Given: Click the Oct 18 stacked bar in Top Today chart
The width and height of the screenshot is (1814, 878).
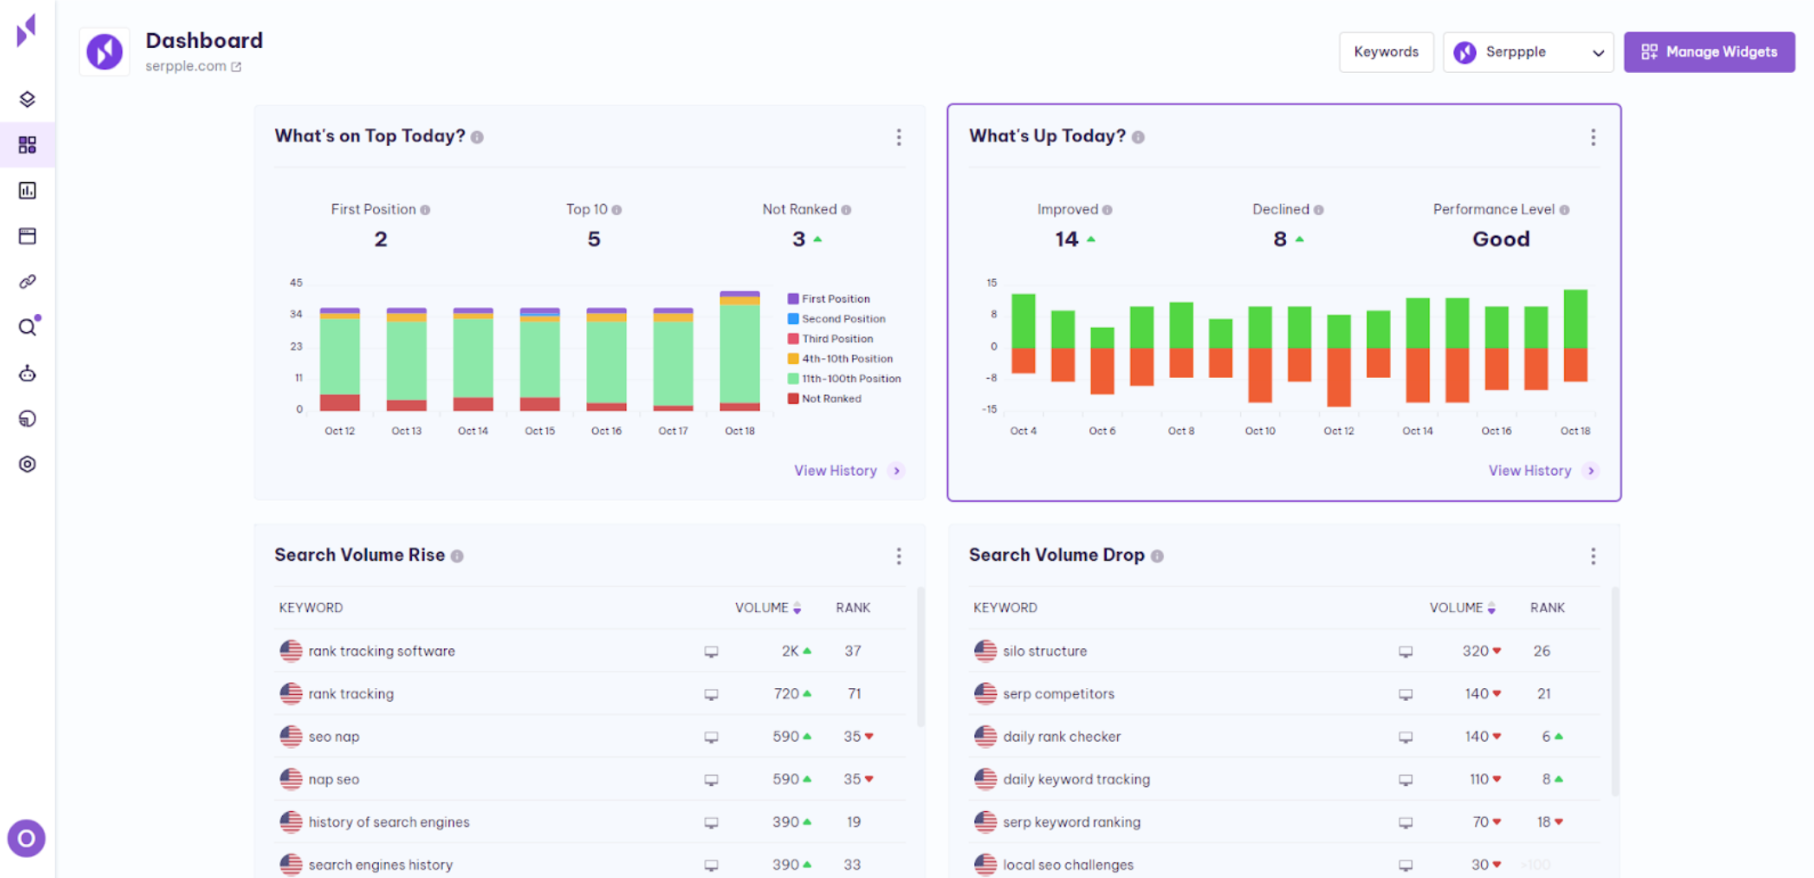Looking at the screenshot, I should point(740,351).
